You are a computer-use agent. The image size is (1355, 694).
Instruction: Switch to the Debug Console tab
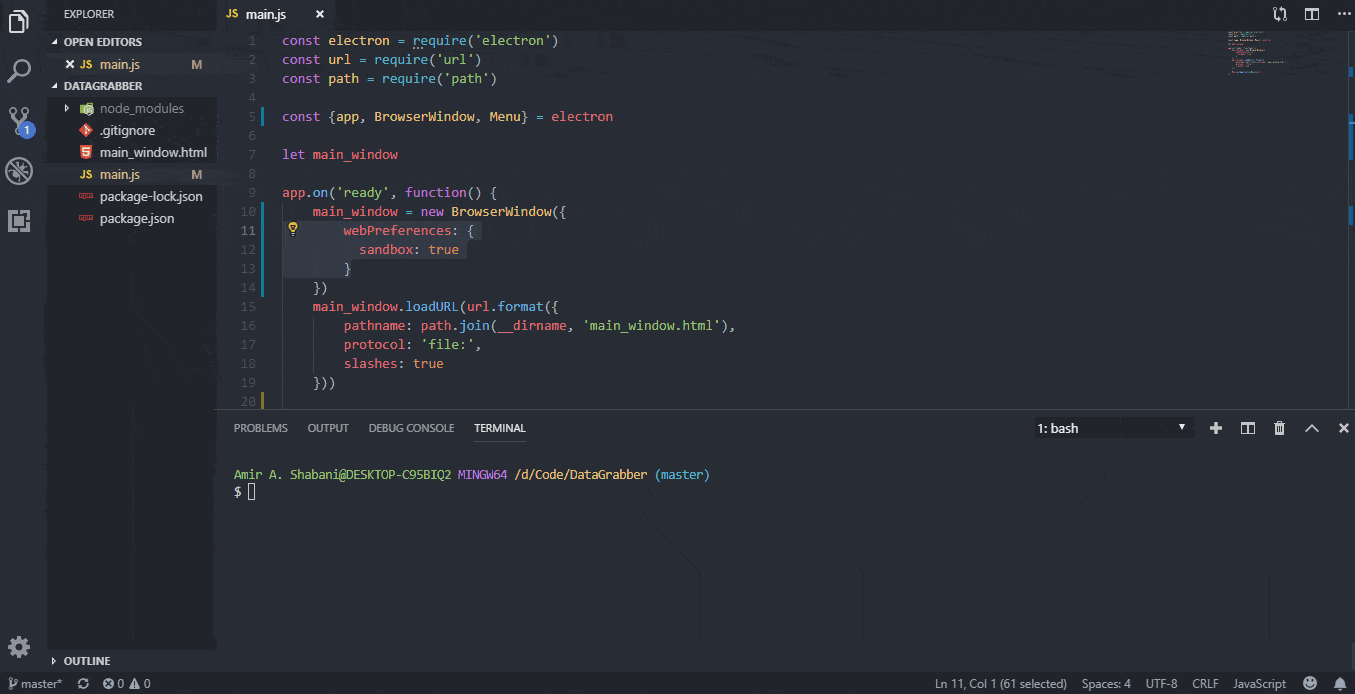coord(411,428)
